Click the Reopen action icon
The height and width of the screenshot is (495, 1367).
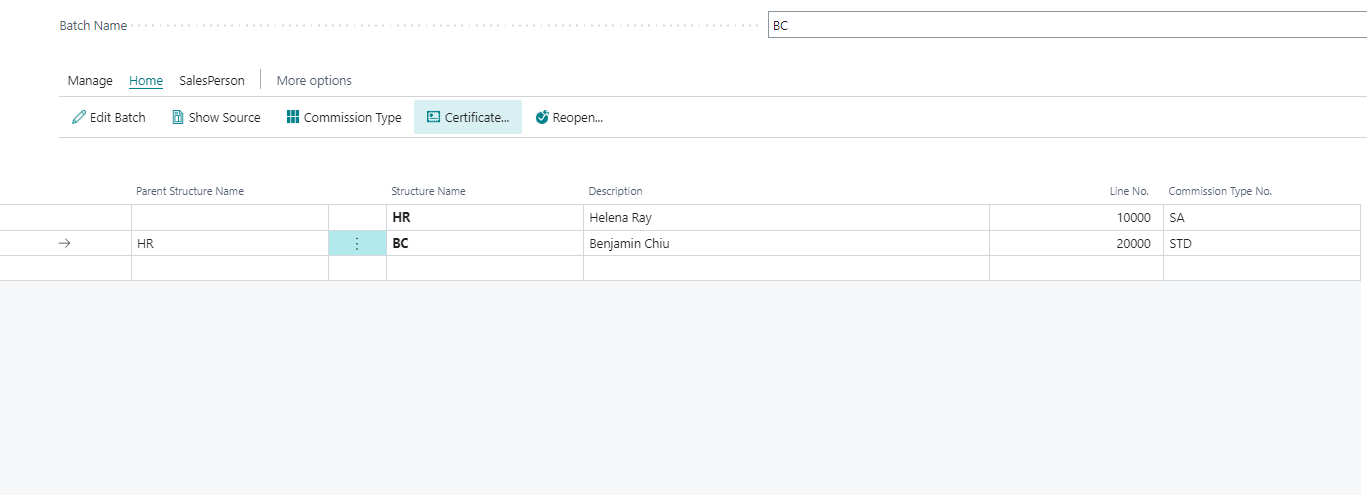coord(542,118)
